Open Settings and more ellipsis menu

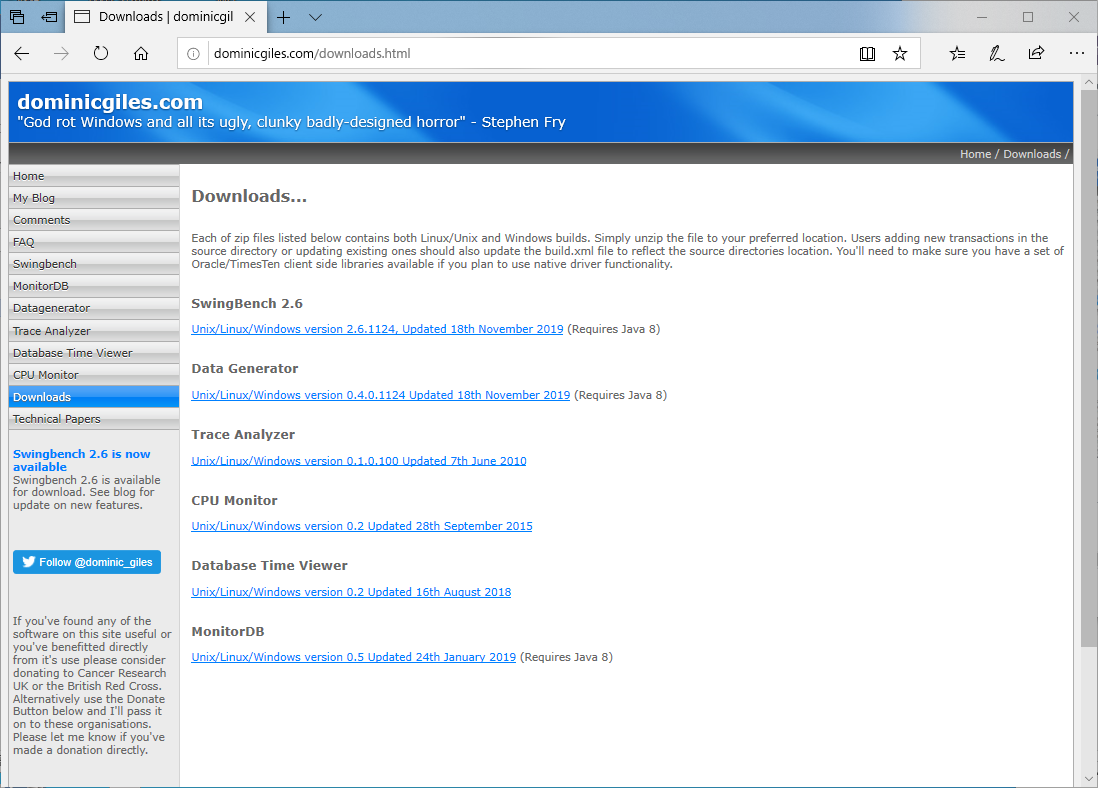pos(1076,53)
